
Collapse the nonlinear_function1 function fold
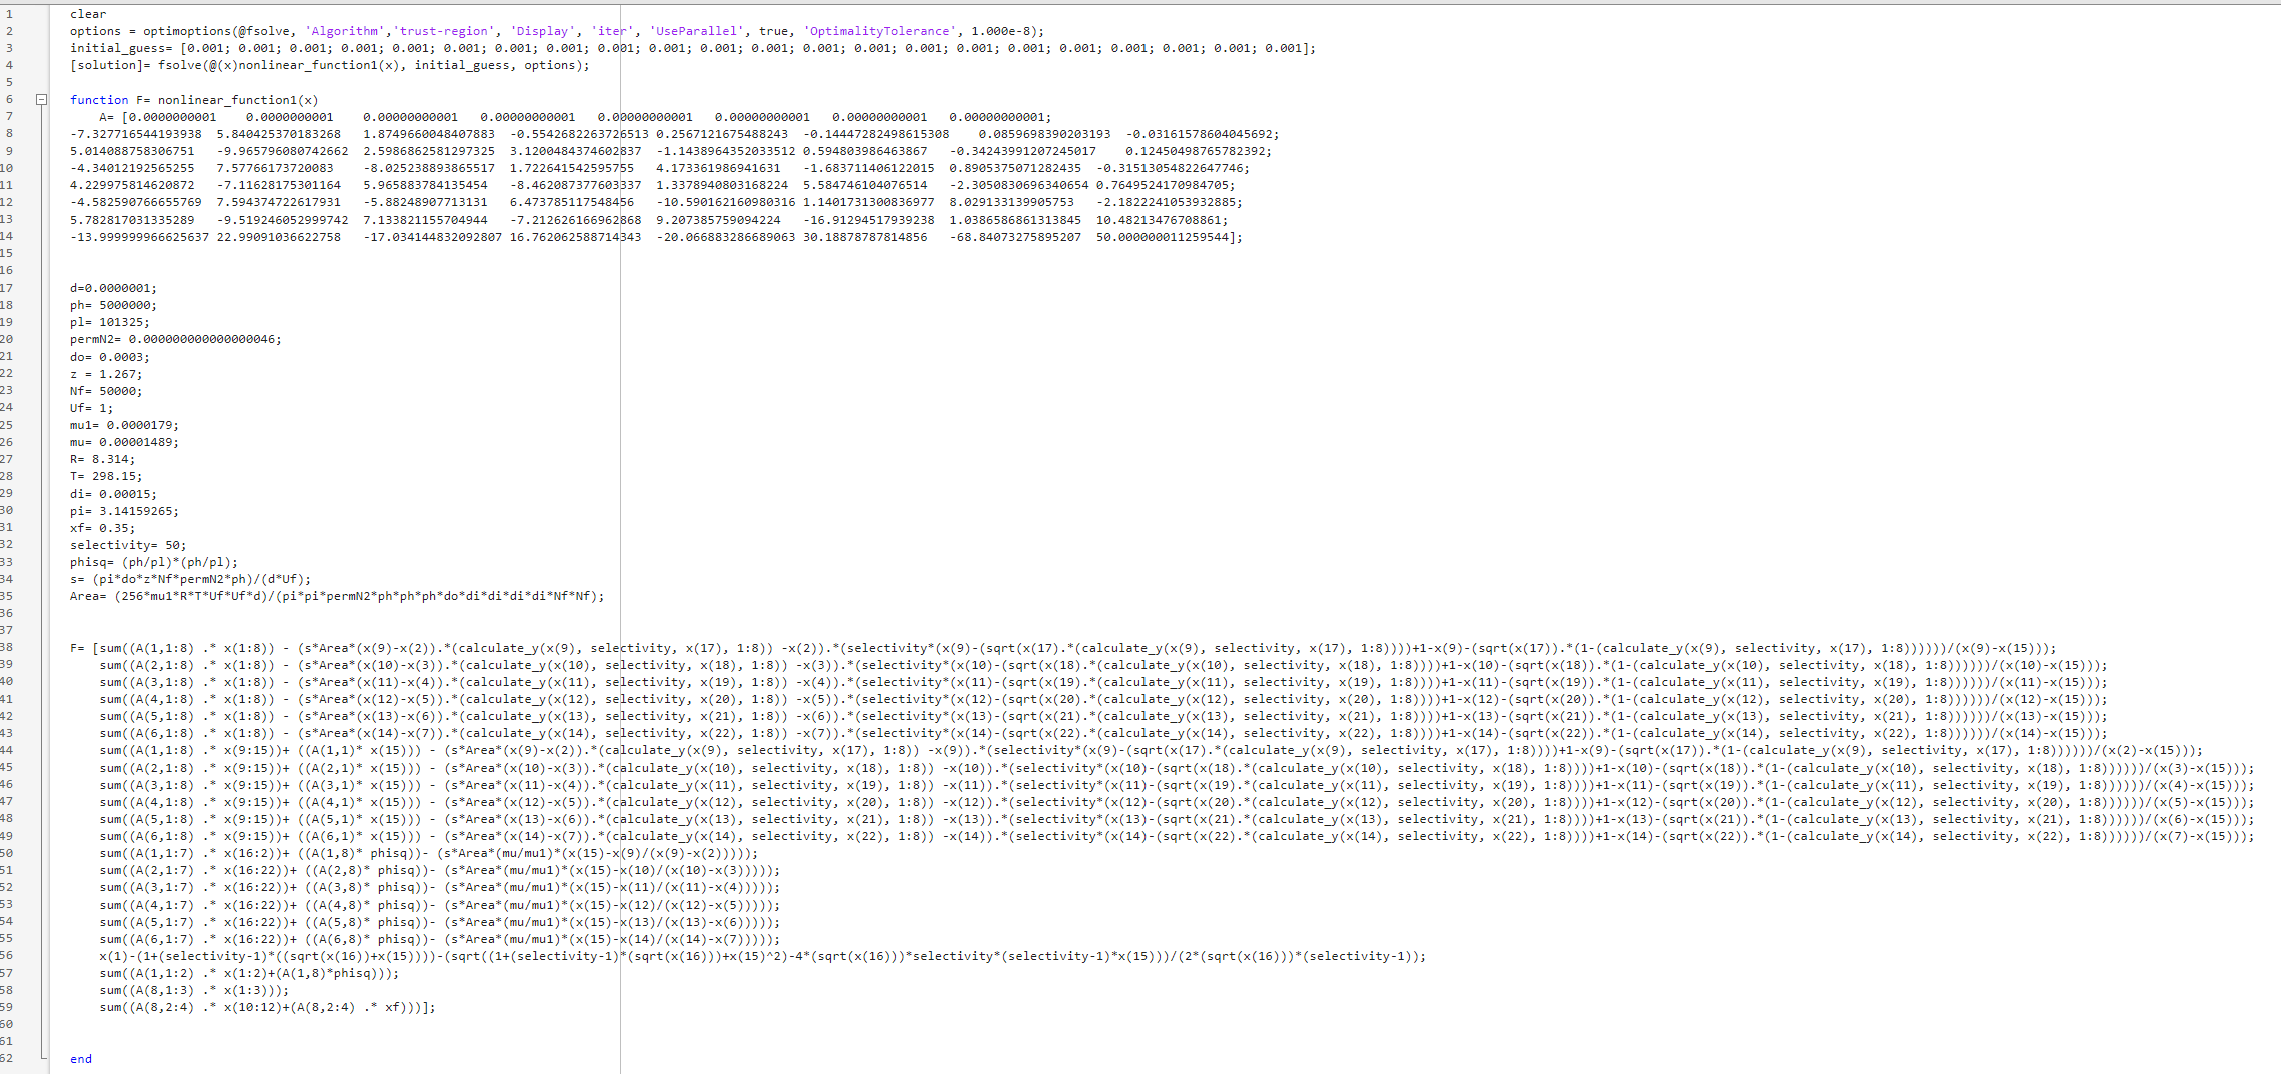(41, 99)
